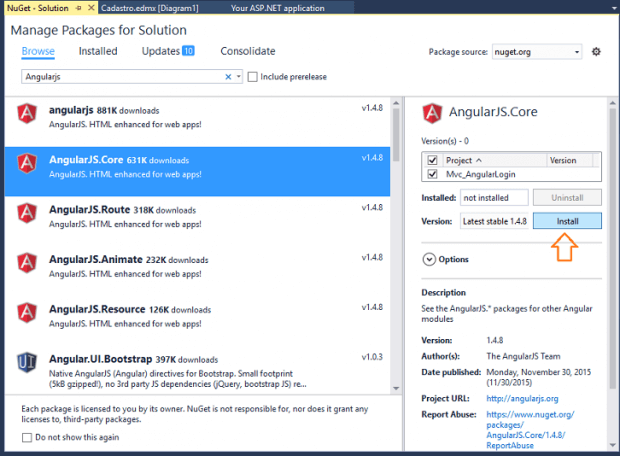Click the Install button

(x=566, y=221)
